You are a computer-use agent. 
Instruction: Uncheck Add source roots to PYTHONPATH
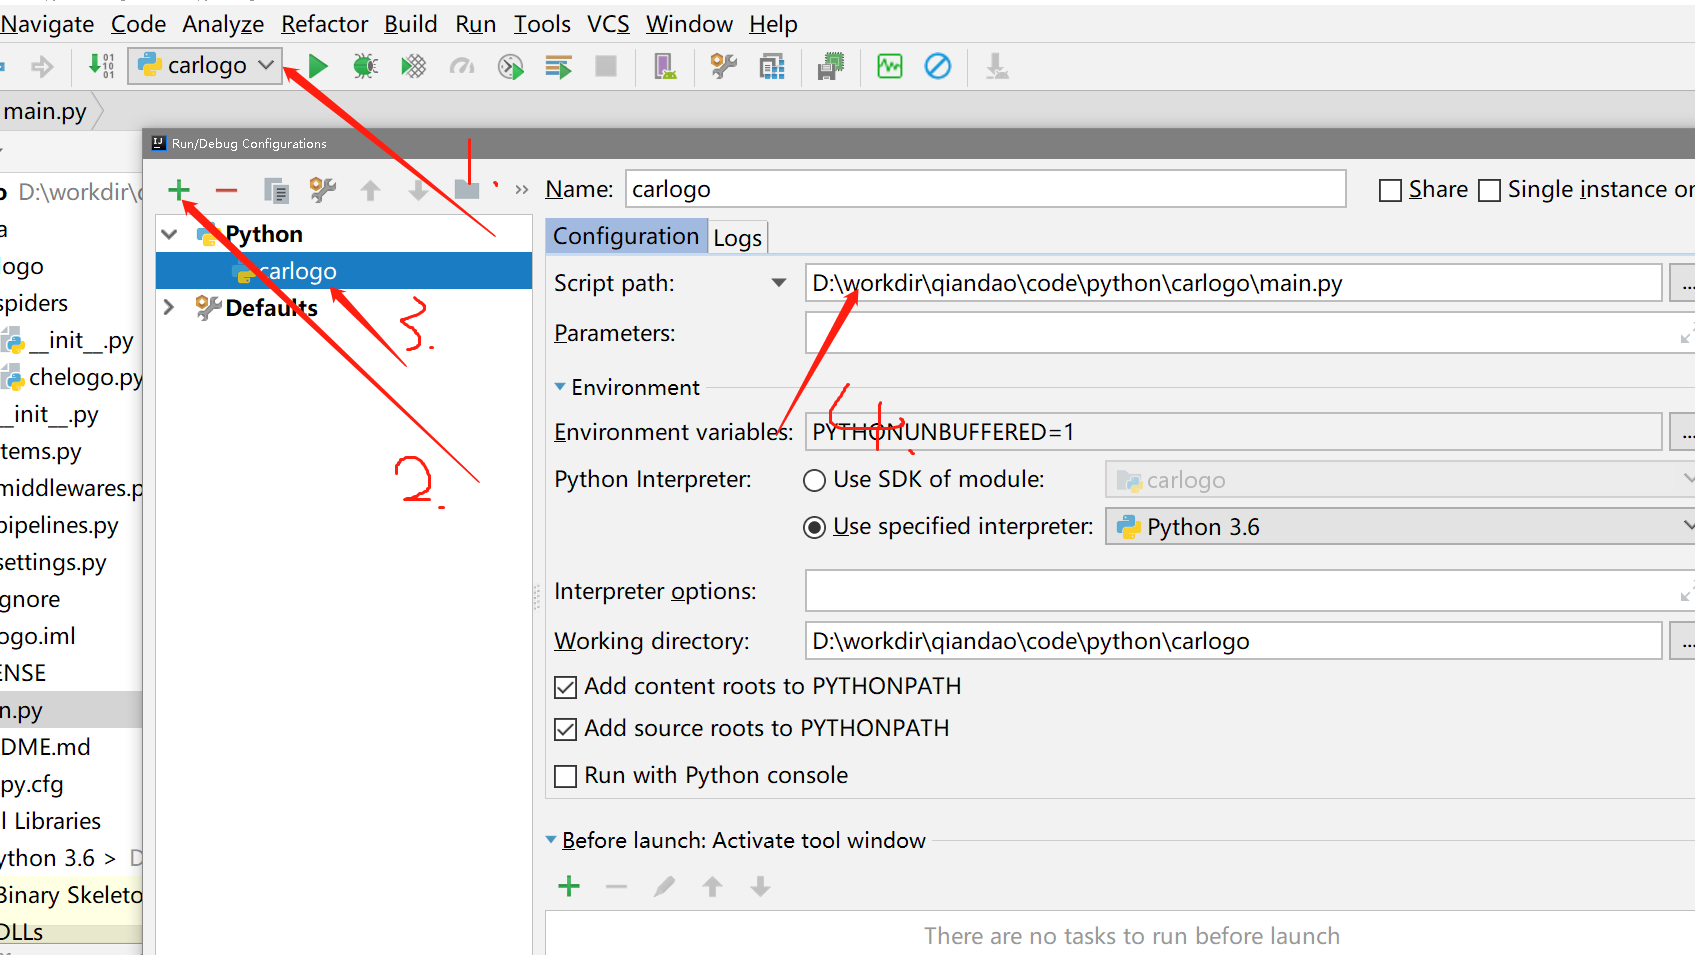(565, 729)
